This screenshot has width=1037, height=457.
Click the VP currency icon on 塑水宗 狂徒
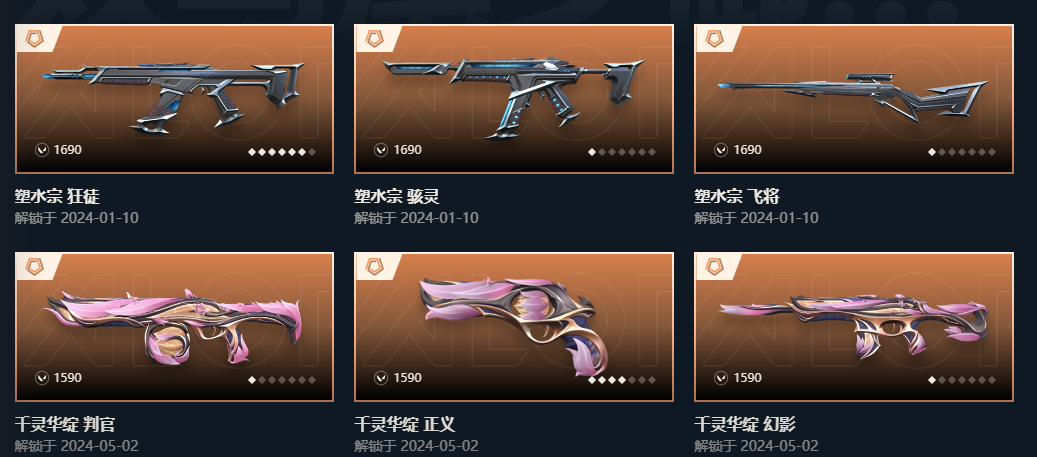(x=42, y=150)
